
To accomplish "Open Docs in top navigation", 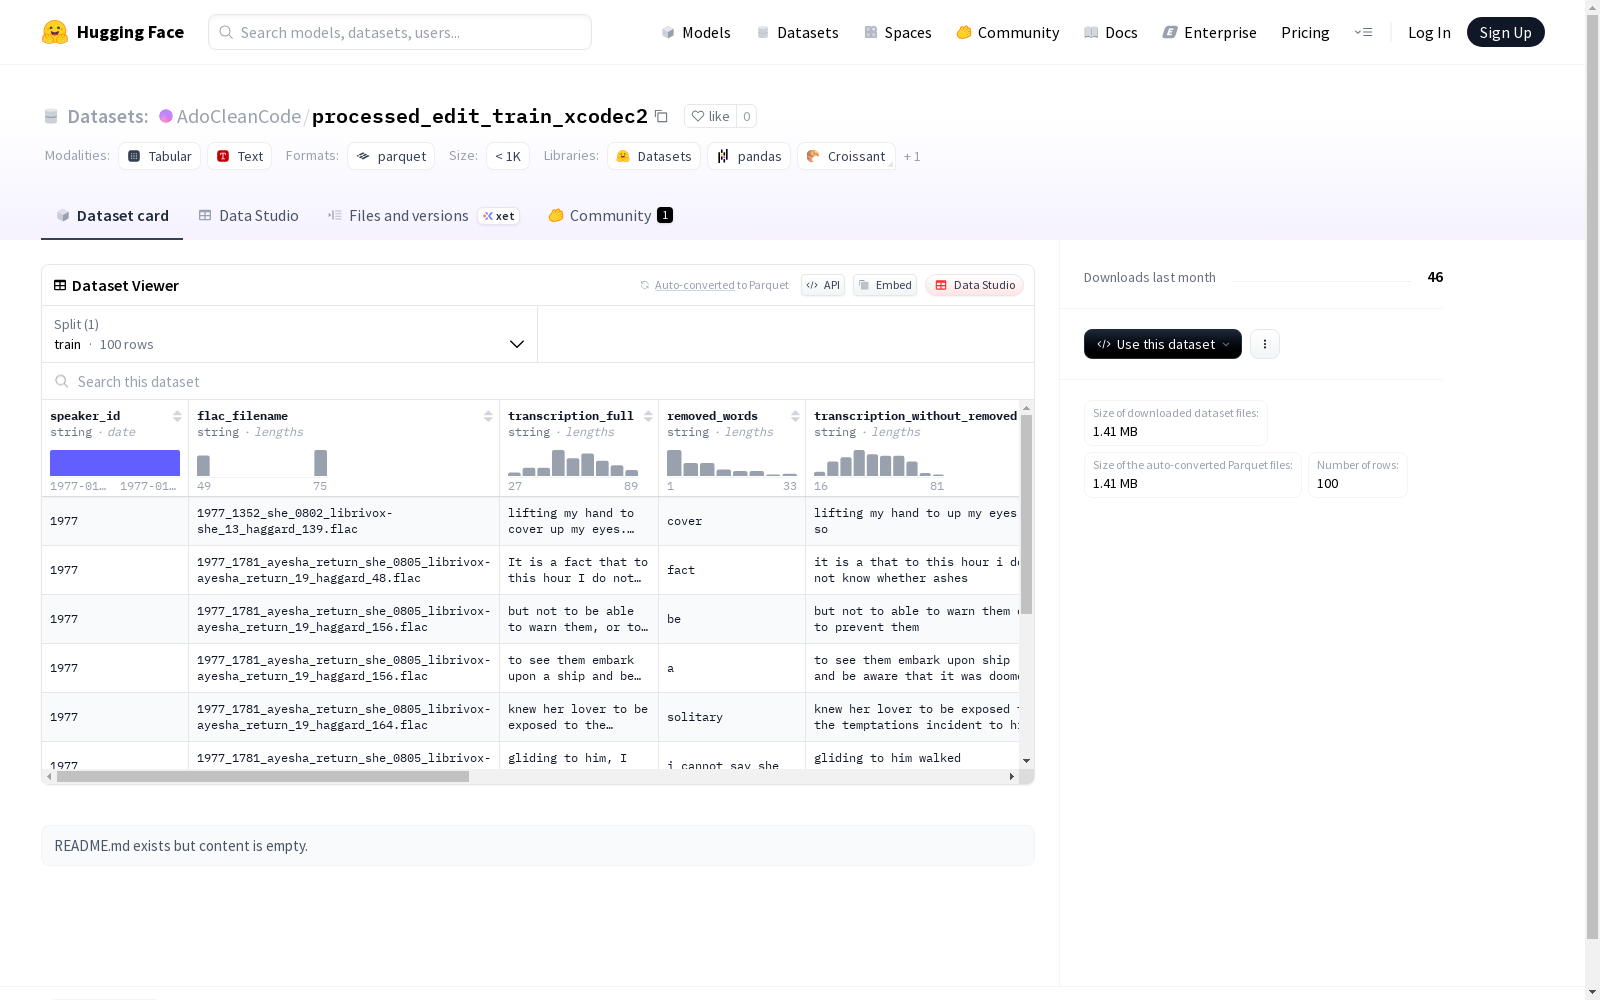I will (1111, 32).
